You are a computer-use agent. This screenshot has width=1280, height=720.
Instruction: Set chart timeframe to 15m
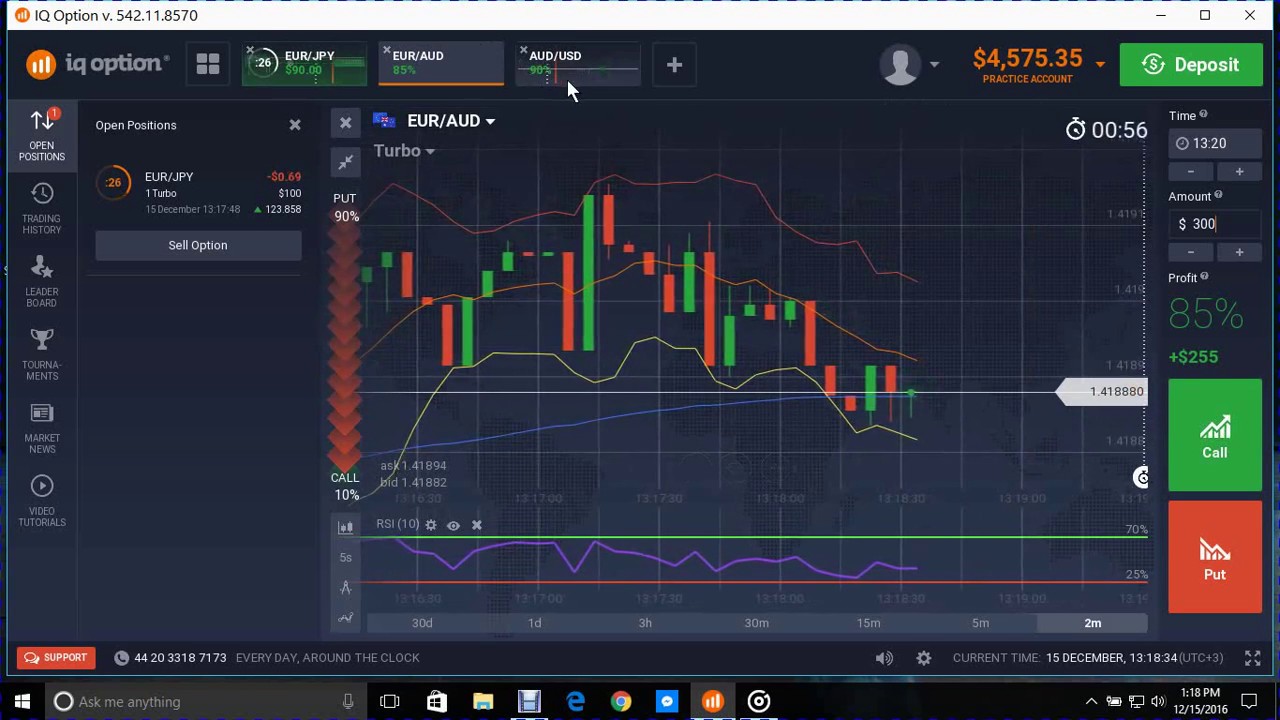(868, 623)
